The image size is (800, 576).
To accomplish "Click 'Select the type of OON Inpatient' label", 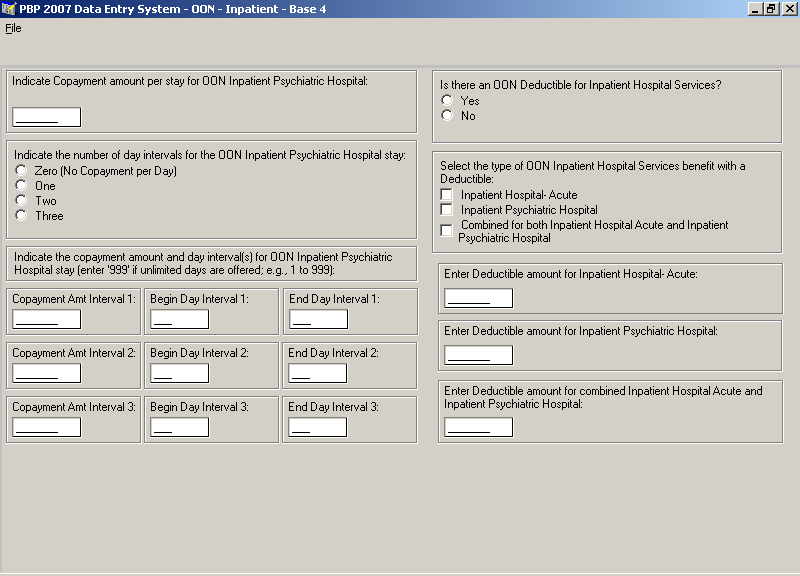I will pyautogui.click(x=592, y=172).
